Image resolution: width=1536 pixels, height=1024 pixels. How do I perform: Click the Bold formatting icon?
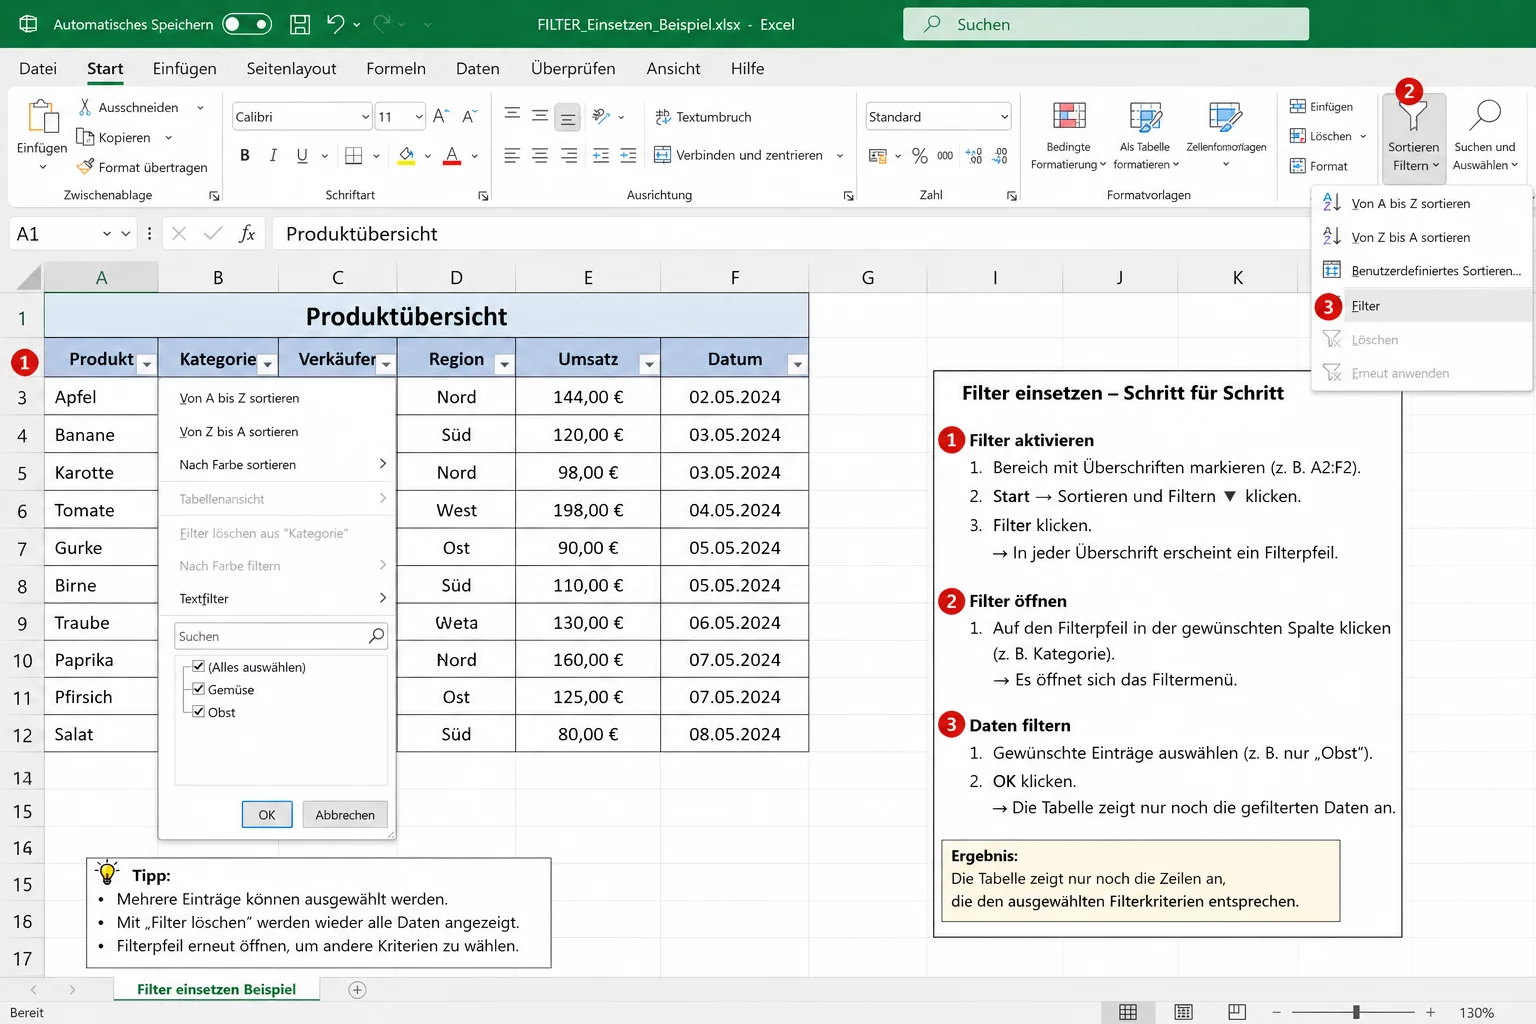(x=245, y=155)
